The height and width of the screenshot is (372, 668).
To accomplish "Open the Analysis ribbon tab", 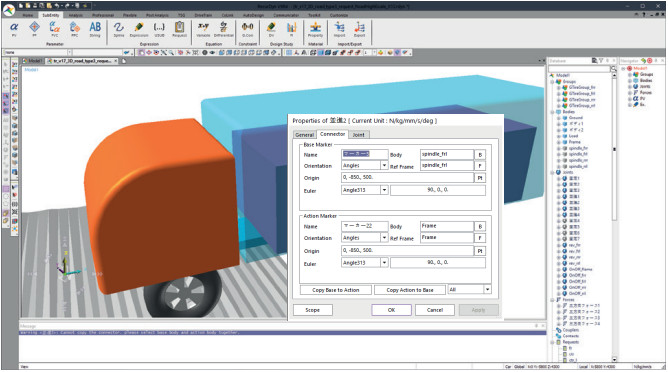I will pos(76,15).
